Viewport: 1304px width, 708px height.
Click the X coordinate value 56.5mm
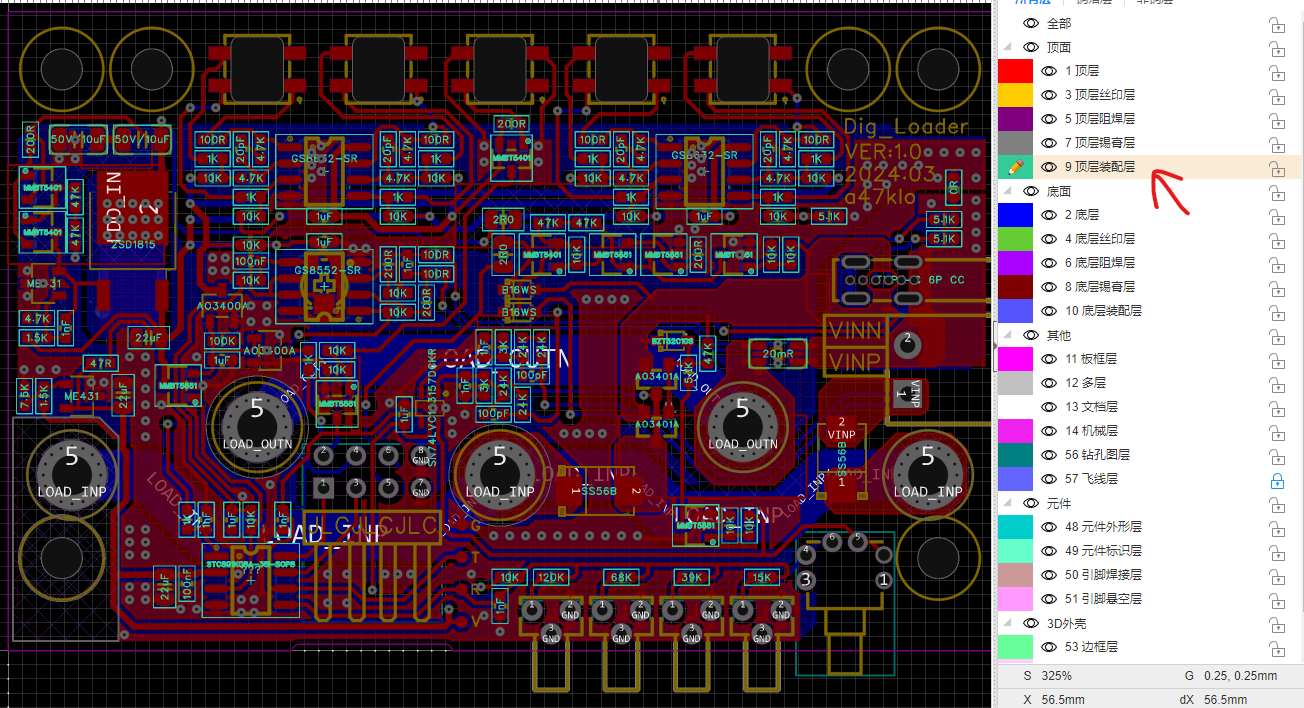pos(1063,700)
